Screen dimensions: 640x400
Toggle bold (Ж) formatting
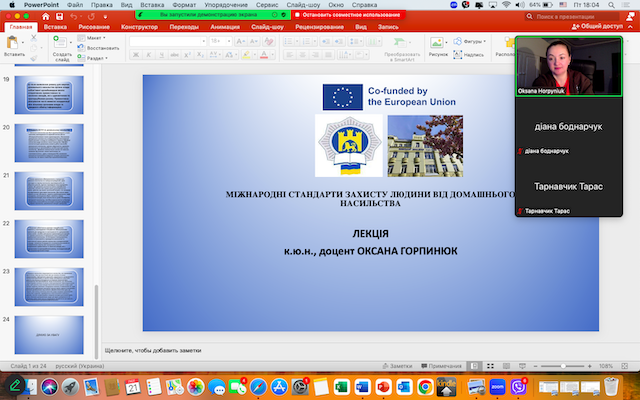tap(136, 55)
